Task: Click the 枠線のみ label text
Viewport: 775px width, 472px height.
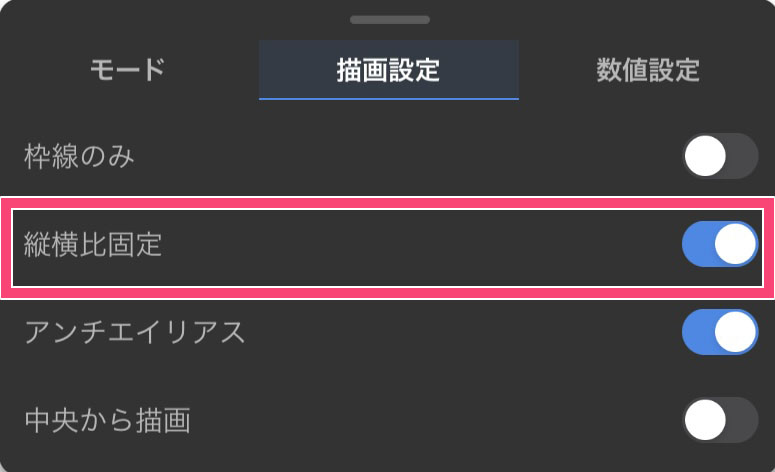Action: pyautogui.click(x=79, y=157)
